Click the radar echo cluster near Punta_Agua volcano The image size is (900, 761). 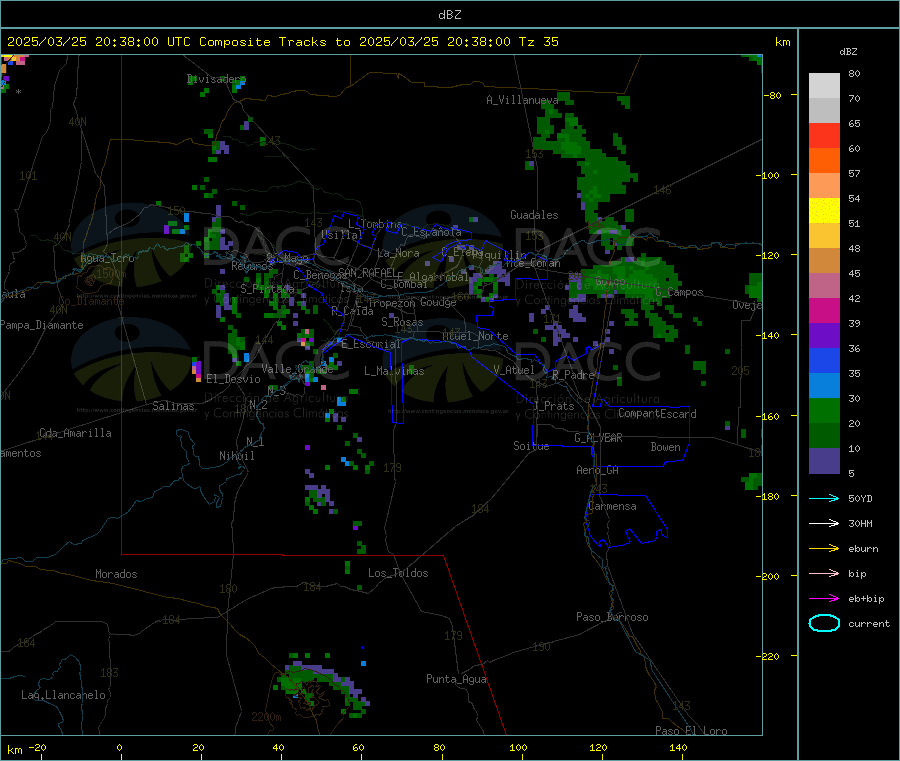321,686
